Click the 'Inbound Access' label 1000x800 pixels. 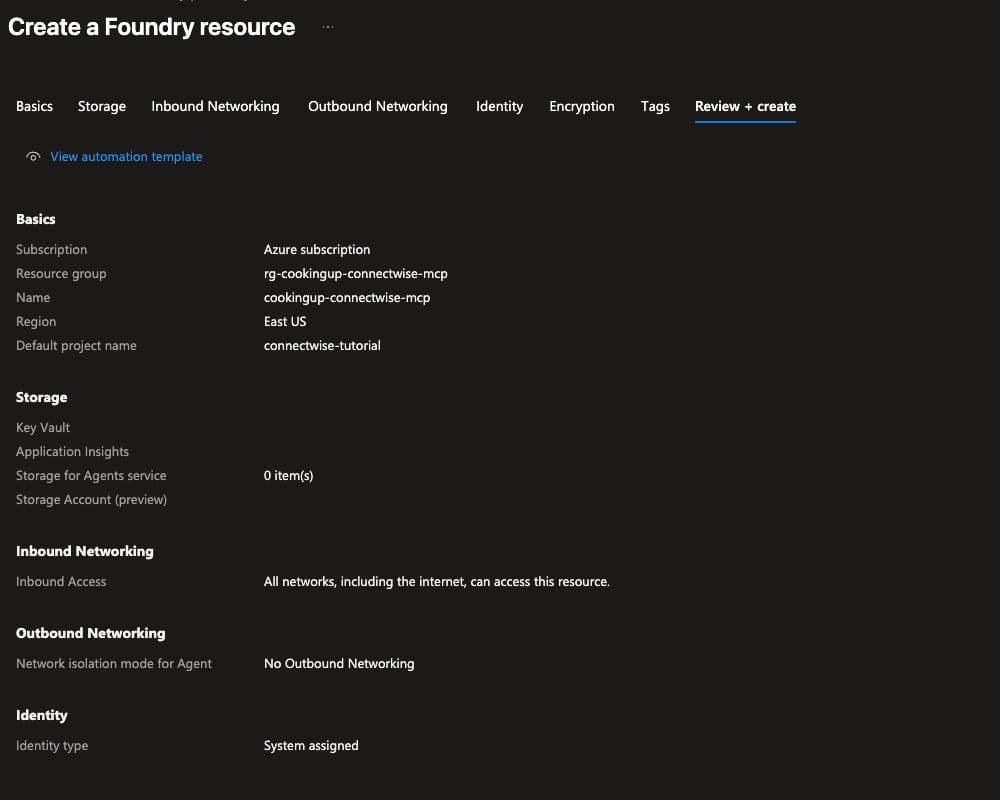(x=61, y=582)
